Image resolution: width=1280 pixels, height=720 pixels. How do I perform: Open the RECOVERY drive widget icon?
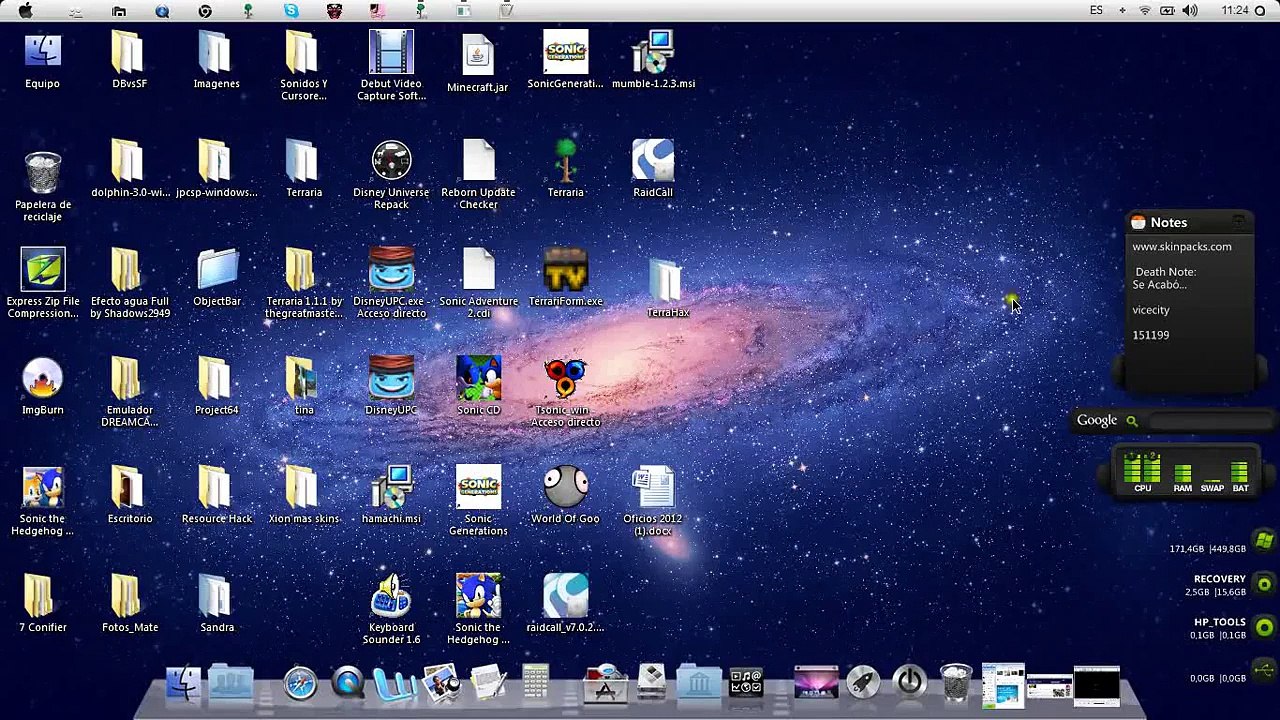[x=1265, y=584]
